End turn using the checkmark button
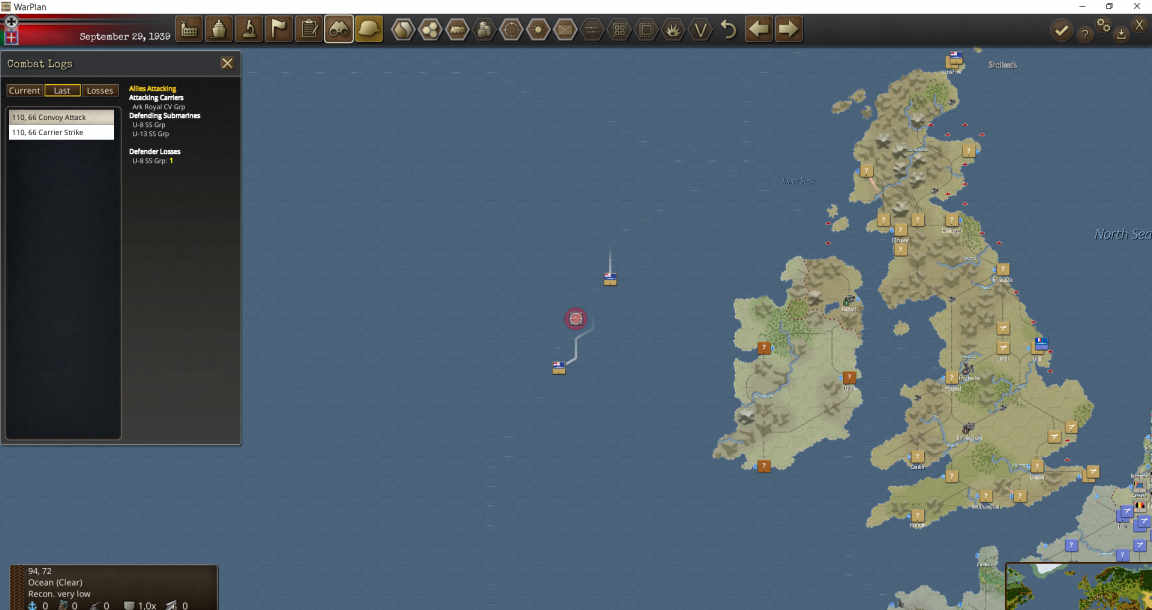The width and height of the screenshot is (1152, 610). point(1061,31)
